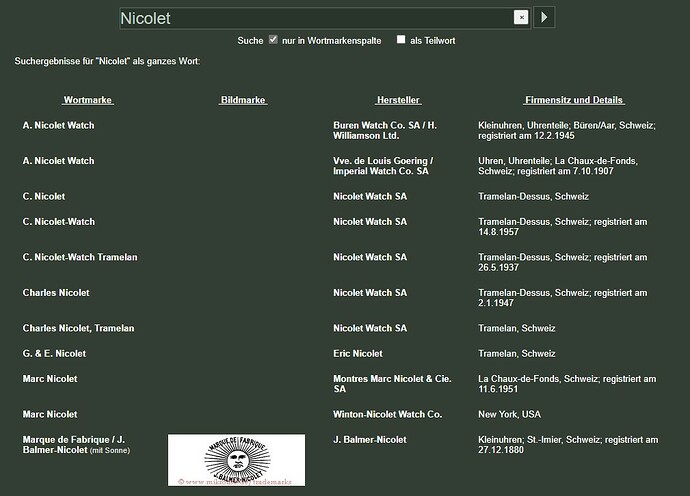Image resolution: width=690 pixels, height=496 pixels.
Task: Click the 'G. & E. Nicolet' wordmark
Action: 54,353
